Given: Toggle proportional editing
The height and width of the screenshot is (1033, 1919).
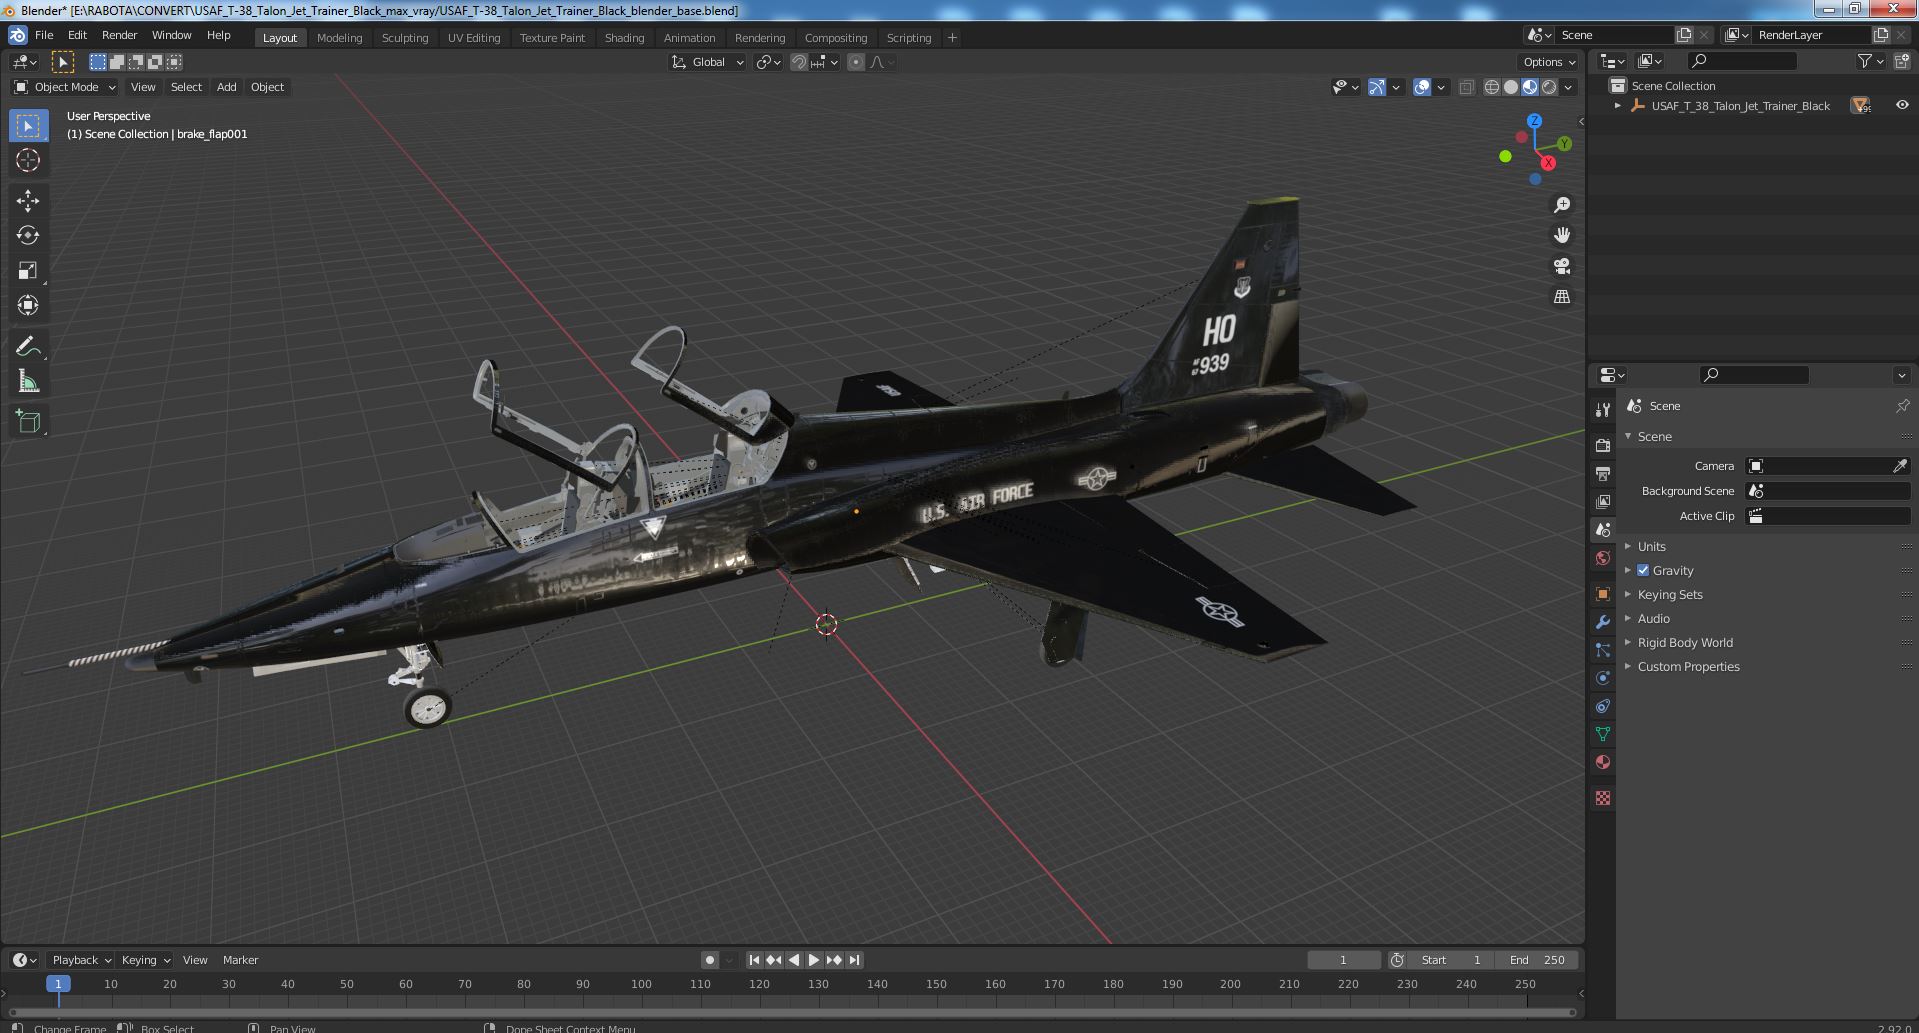Looking at the screenshot, I should point(856,62).
